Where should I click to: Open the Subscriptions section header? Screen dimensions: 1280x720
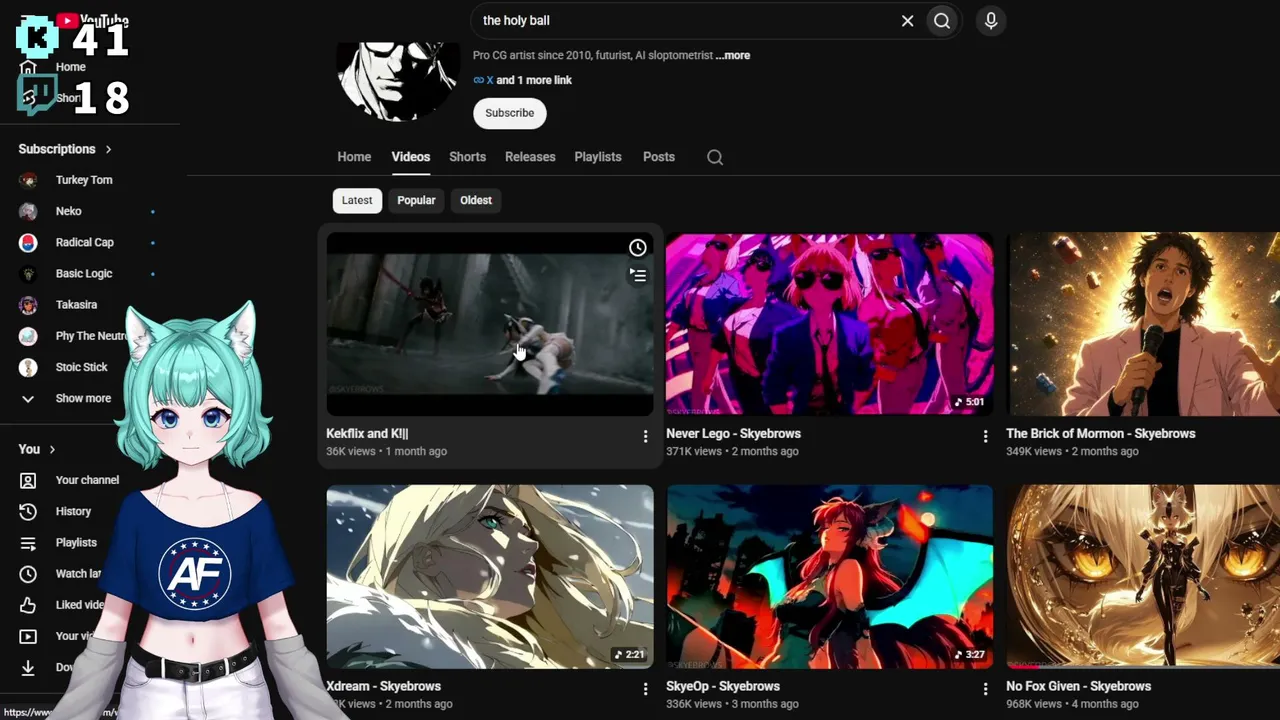coord(65,149)
